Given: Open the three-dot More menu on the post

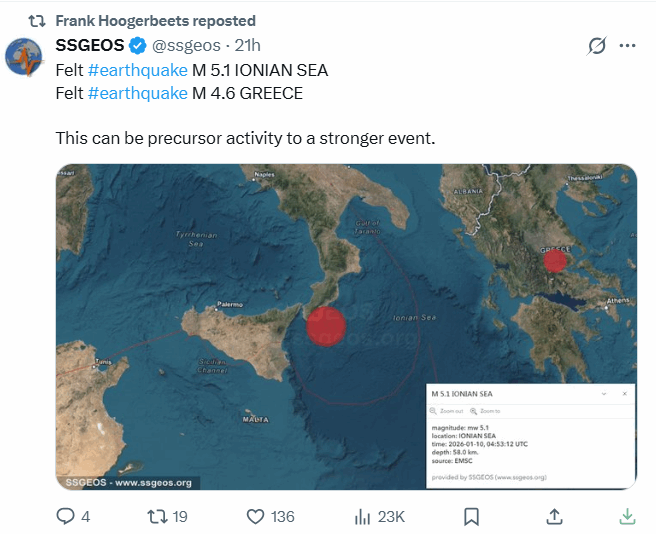Looking at the screenshot, I should click(x=628, y=46).
